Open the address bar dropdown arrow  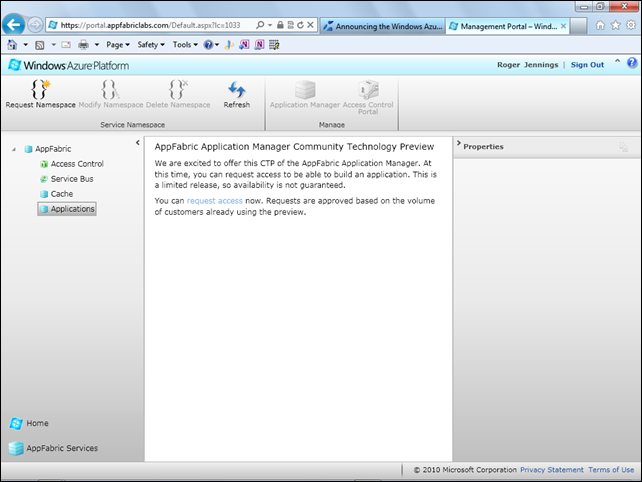click(x=270, y=25)
